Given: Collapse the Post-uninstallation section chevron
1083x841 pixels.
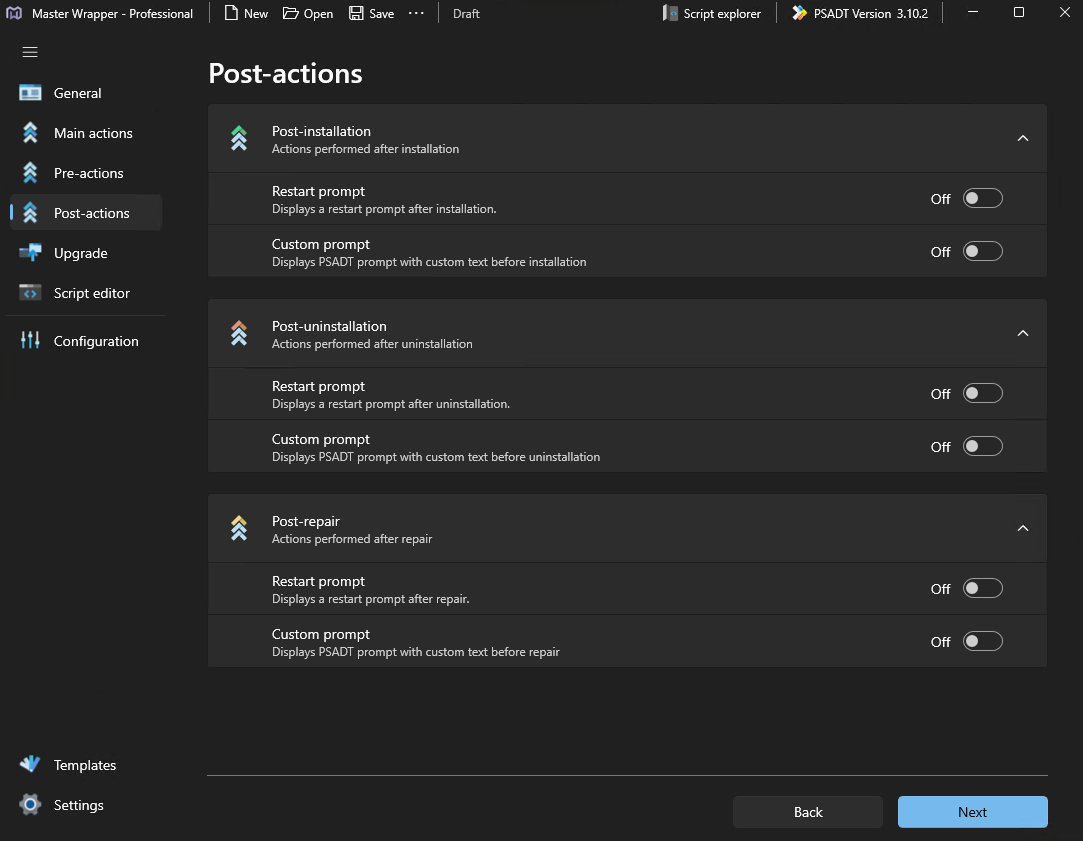Looking at the screenshot, I should 1023,334.
